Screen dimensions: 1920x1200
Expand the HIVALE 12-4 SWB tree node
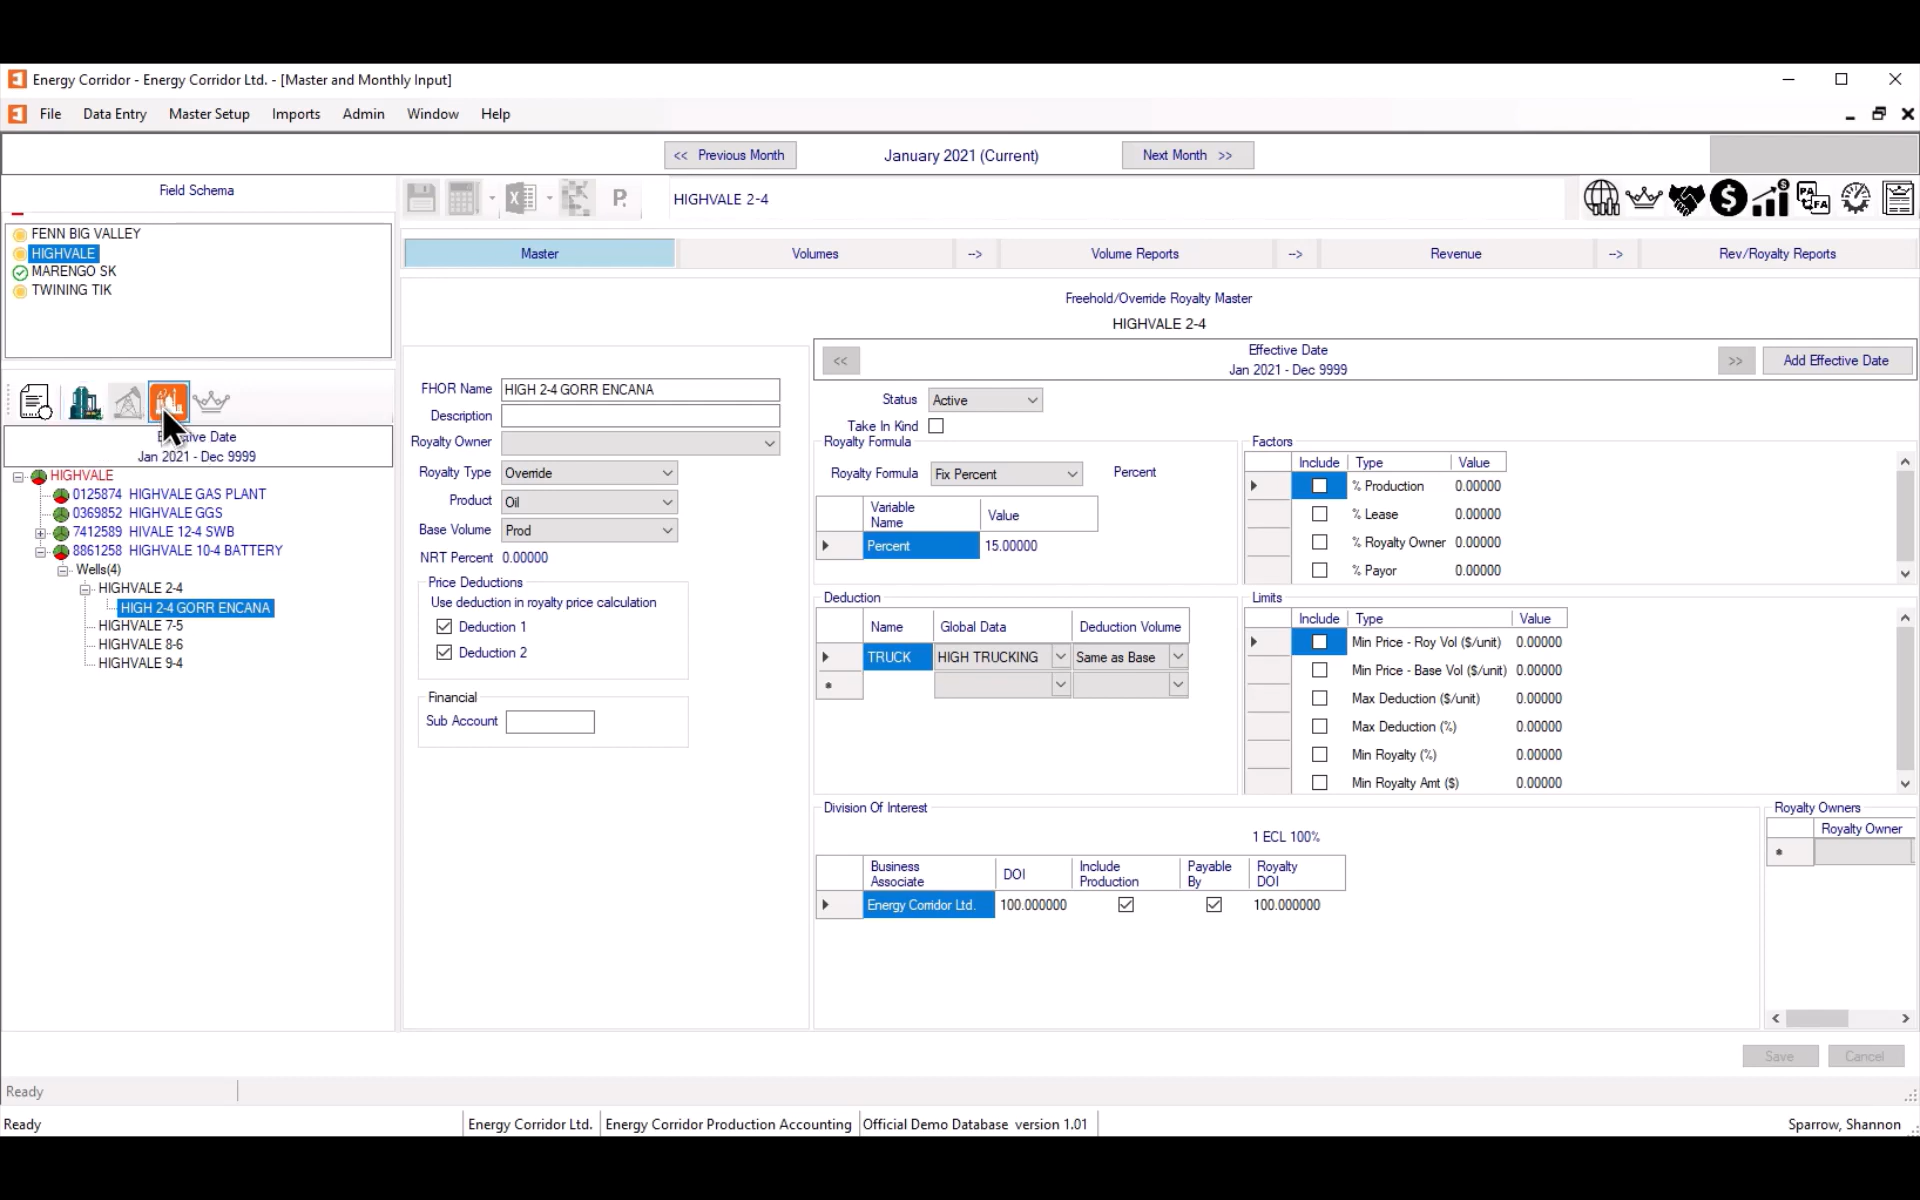pyautogui.click(x=41, y=533)
